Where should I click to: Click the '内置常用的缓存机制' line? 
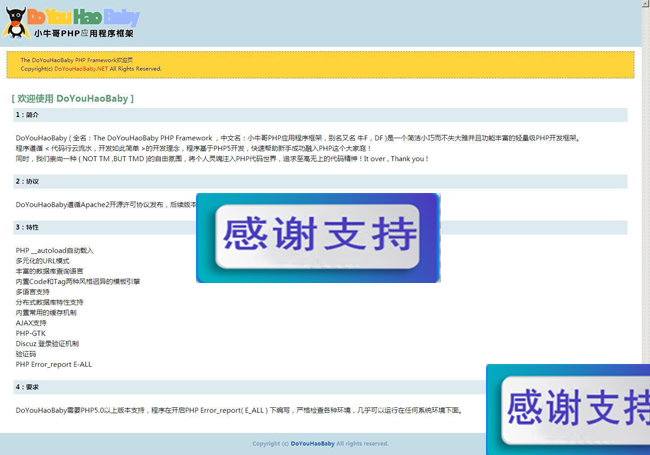46,312
